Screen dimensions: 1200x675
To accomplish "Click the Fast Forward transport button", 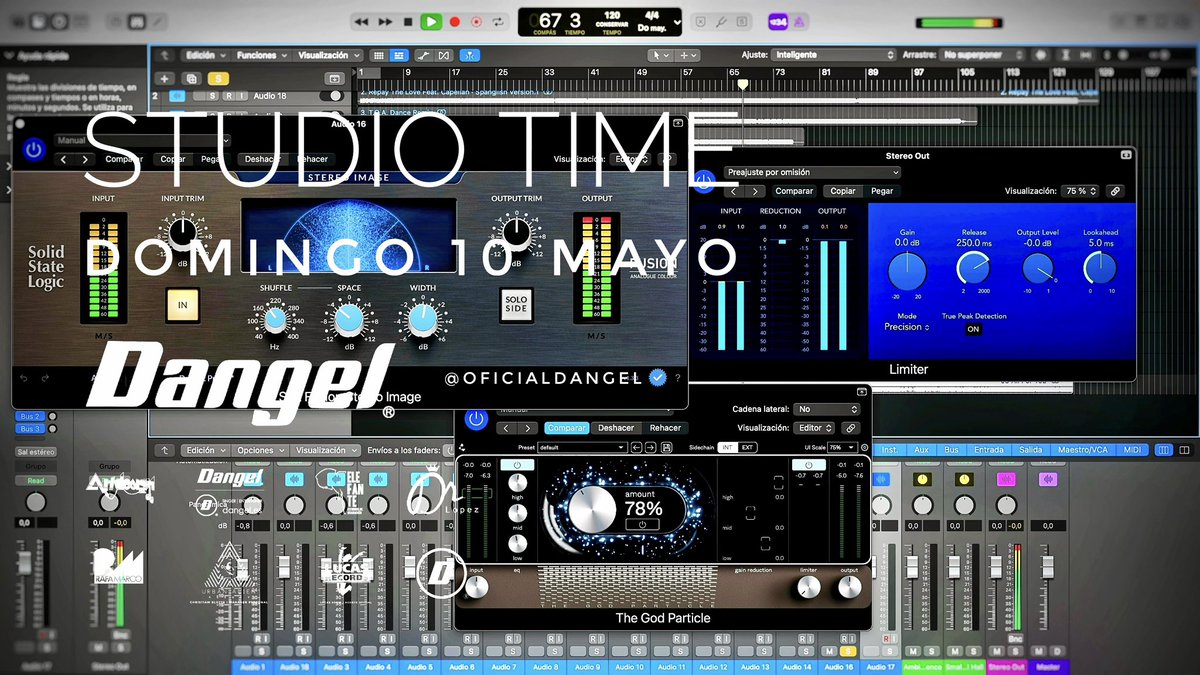I will click(385, 21).
